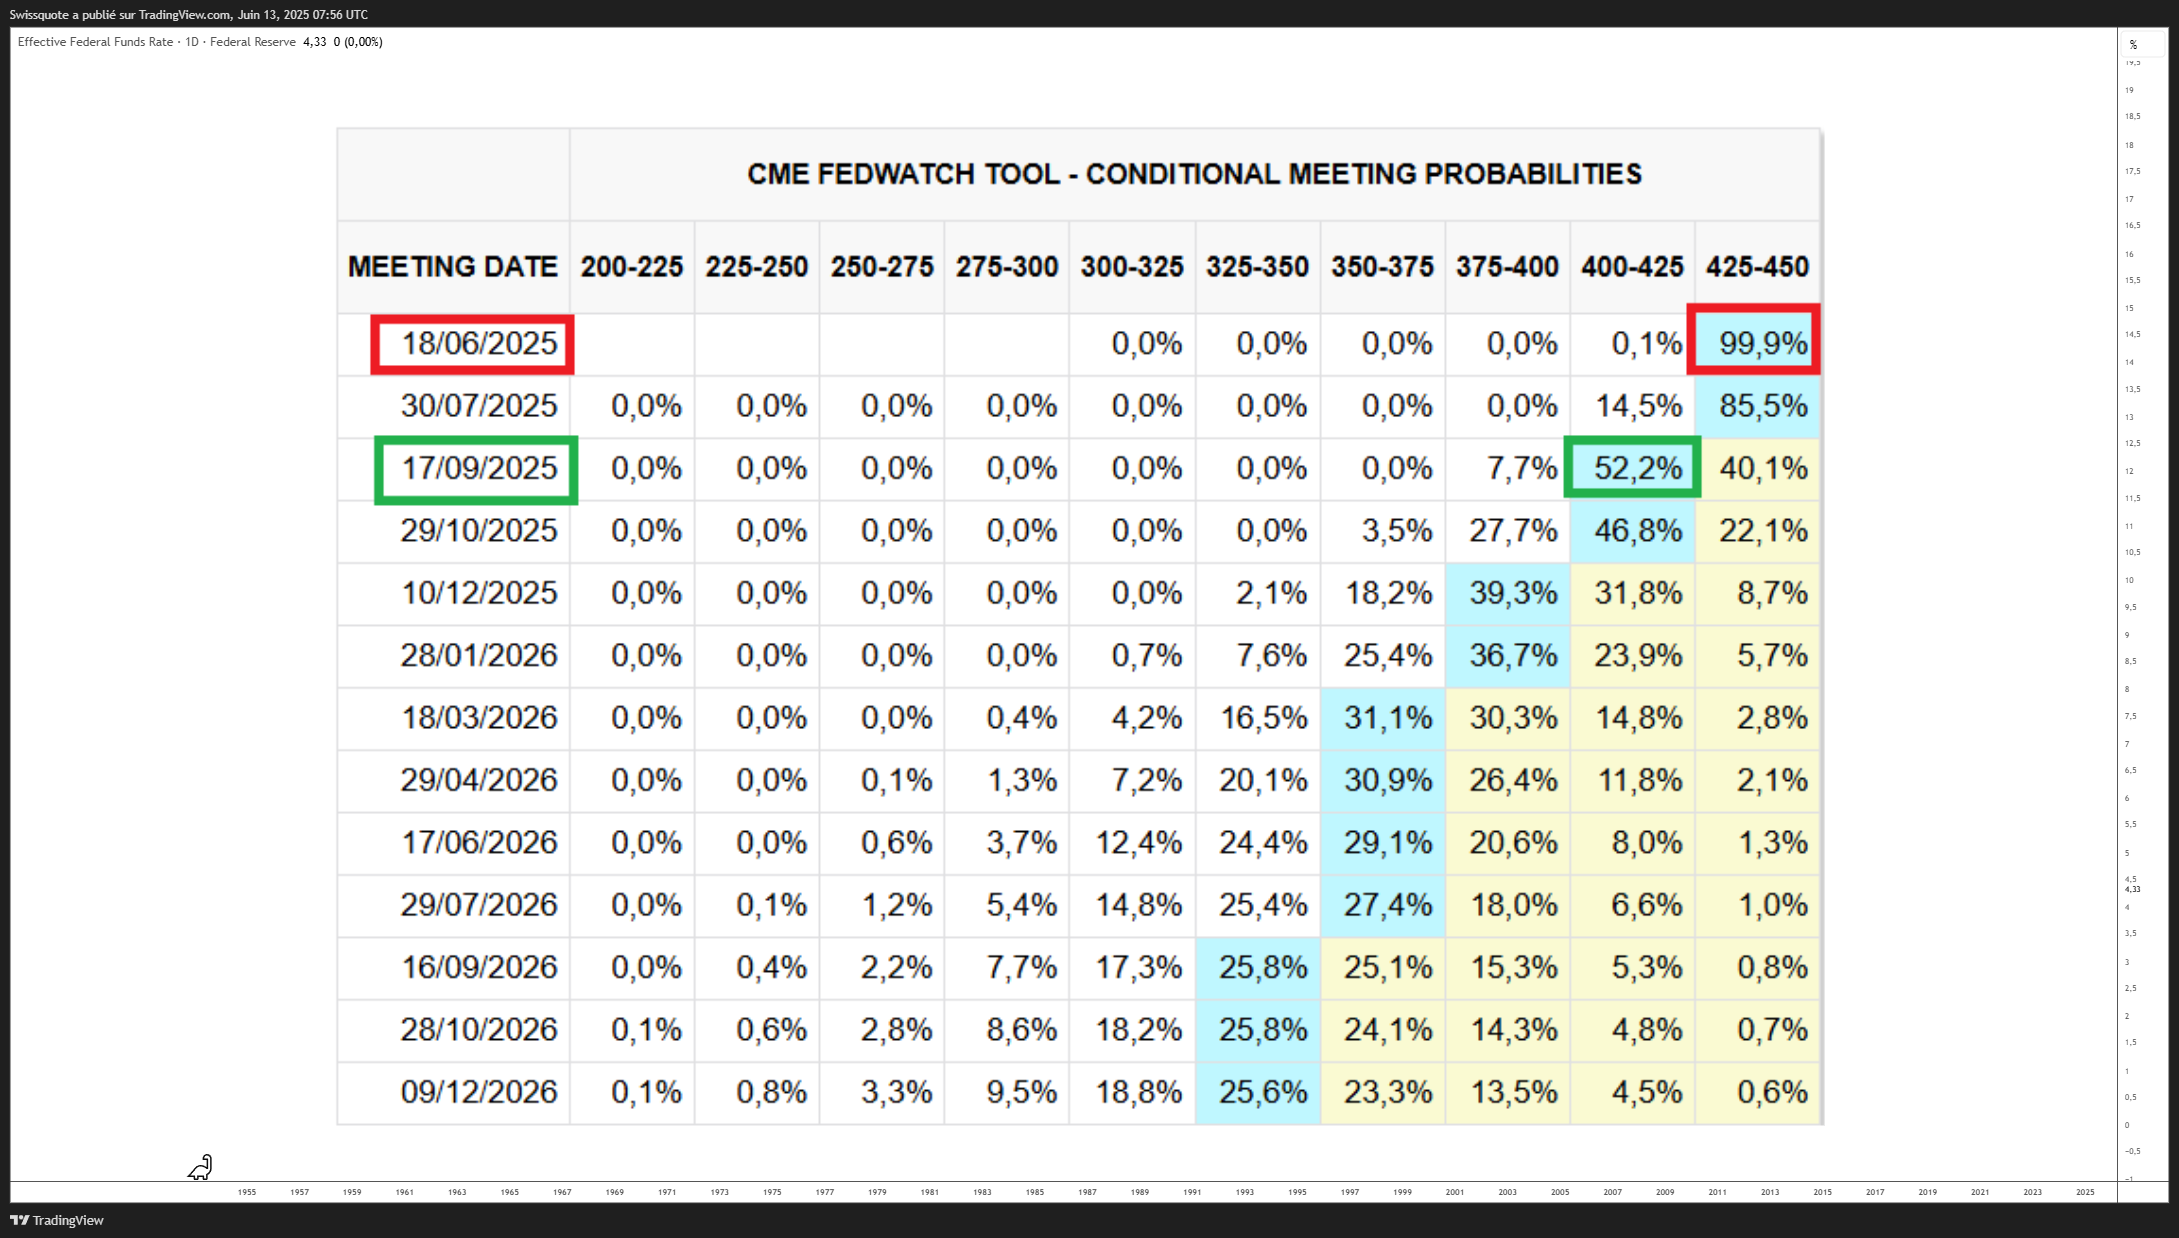Click the TradingView logo at bottom left

(57, 1220)
